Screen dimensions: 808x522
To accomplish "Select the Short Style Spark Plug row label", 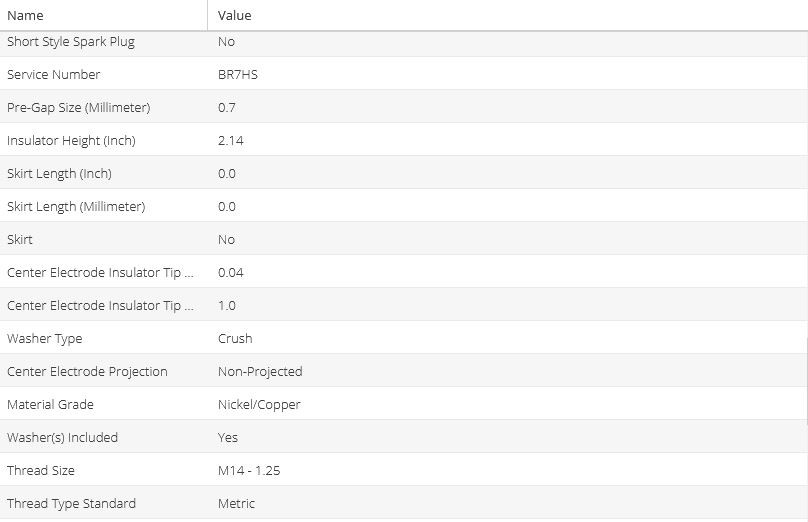I will click(x=71, y=42).
